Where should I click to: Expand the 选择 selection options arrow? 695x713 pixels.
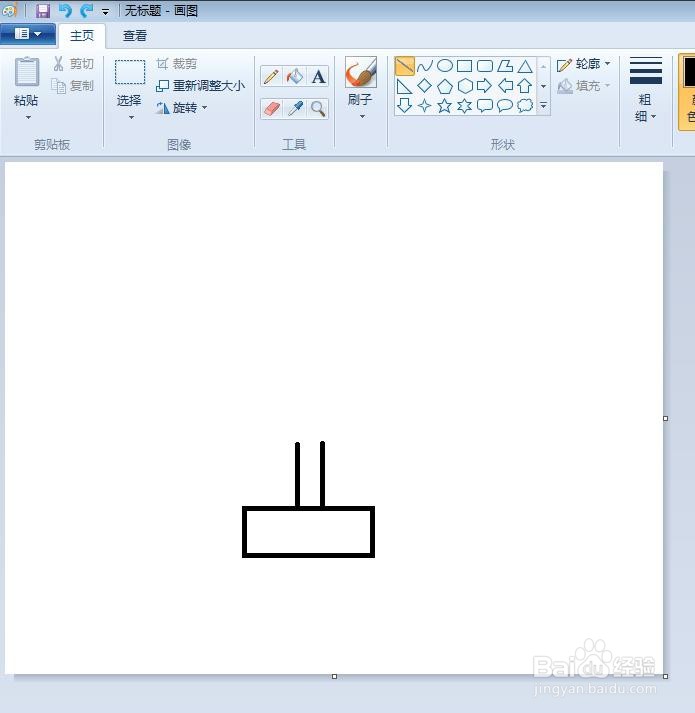tap(131, 118)
